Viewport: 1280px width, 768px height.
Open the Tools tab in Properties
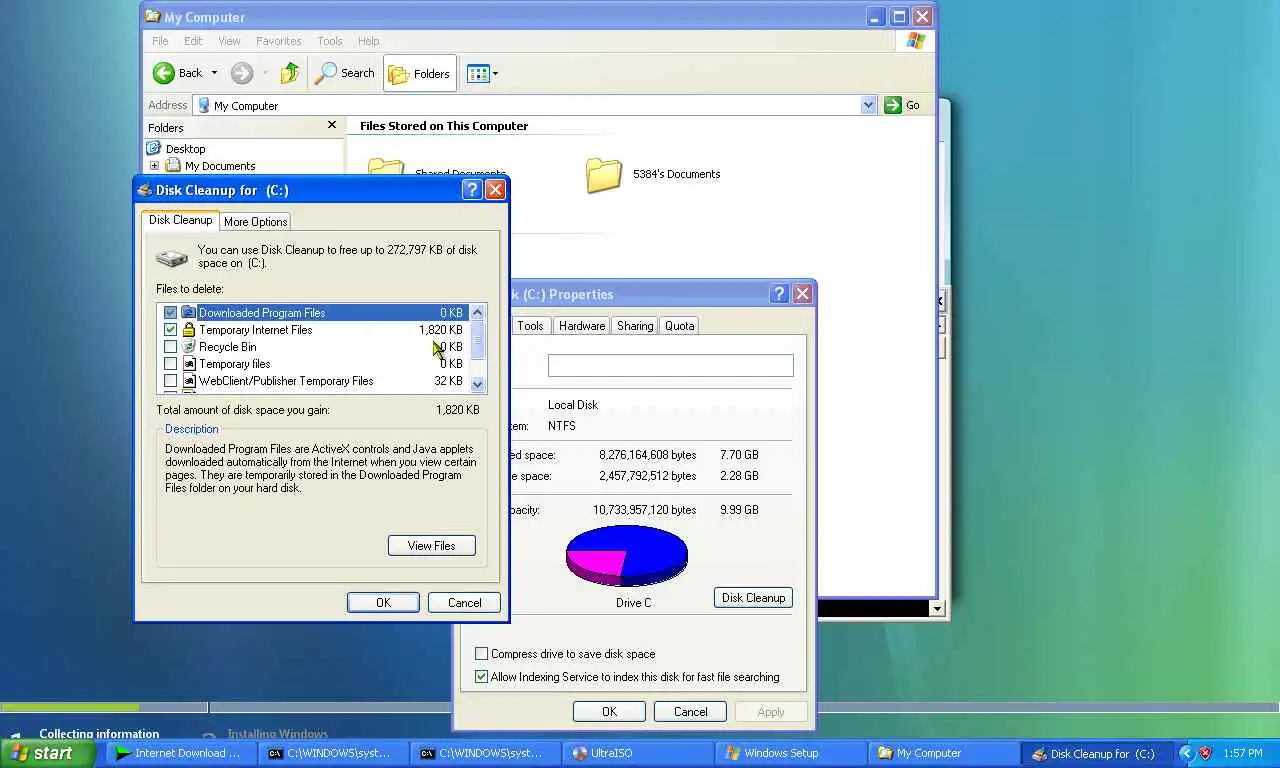click(x=530, y=326)
